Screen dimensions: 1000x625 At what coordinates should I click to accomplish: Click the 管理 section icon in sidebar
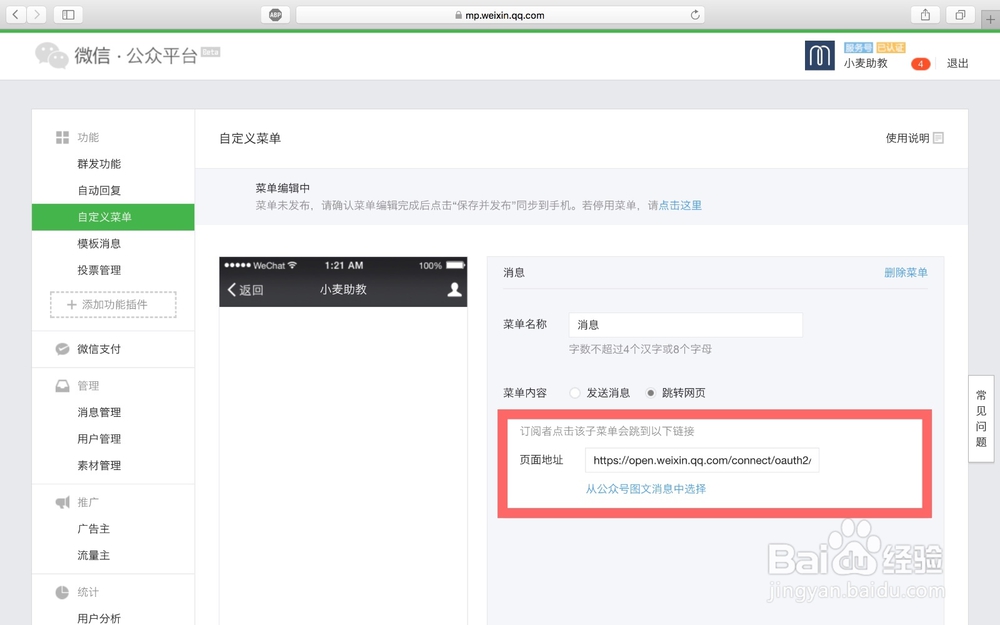(62, 386)
